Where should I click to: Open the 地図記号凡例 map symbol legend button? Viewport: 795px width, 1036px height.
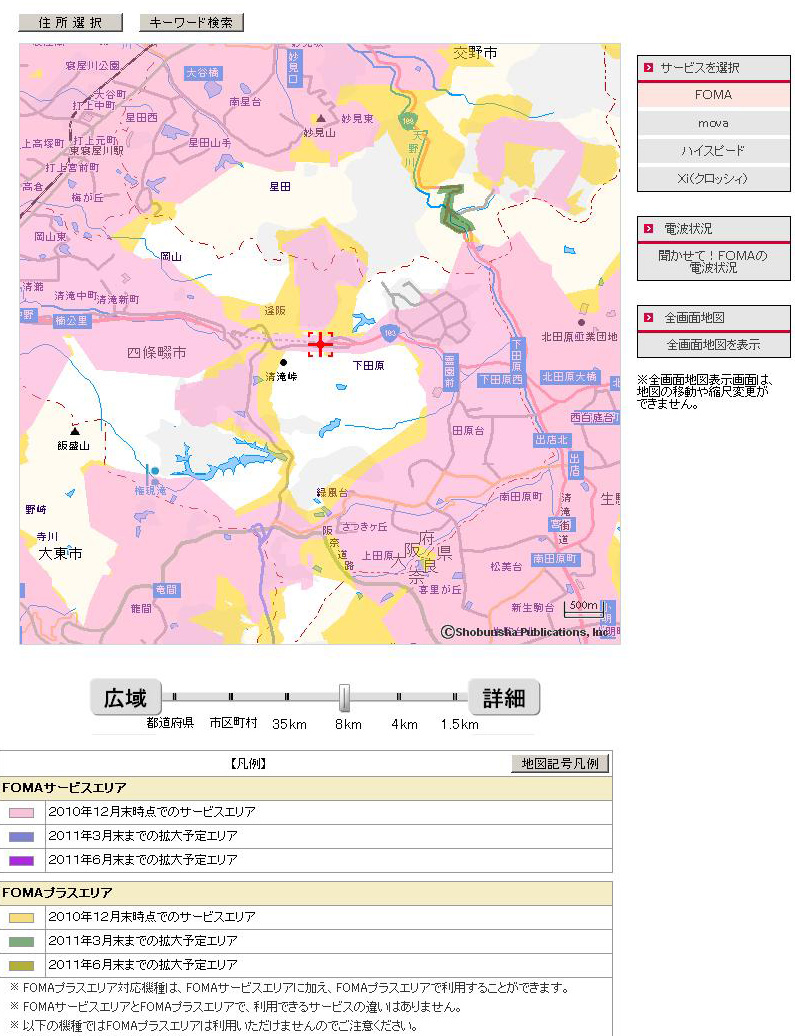[560, 764]
